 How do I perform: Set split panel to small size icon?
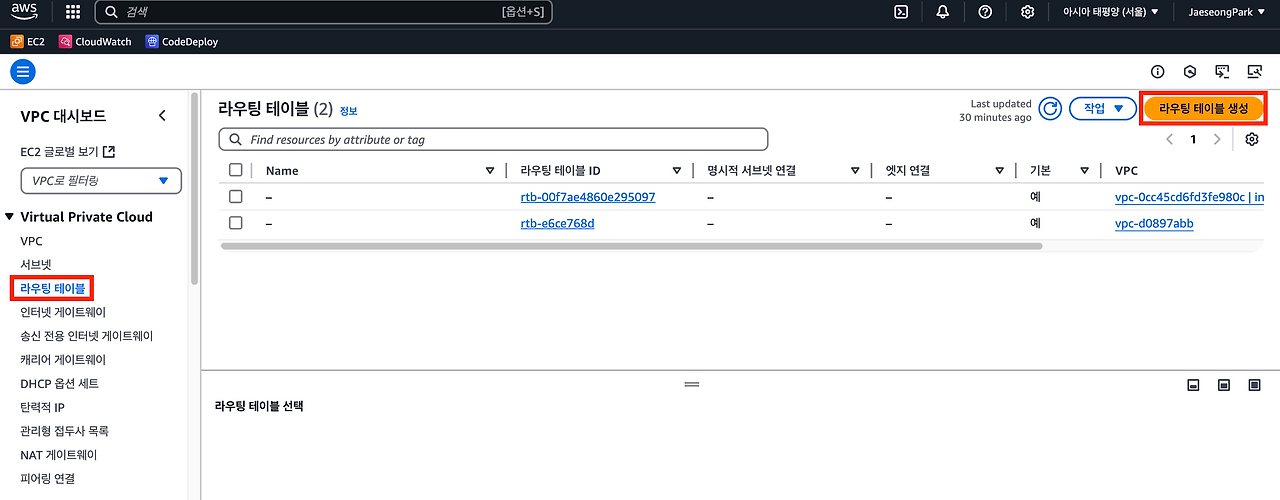(1193, 385)
